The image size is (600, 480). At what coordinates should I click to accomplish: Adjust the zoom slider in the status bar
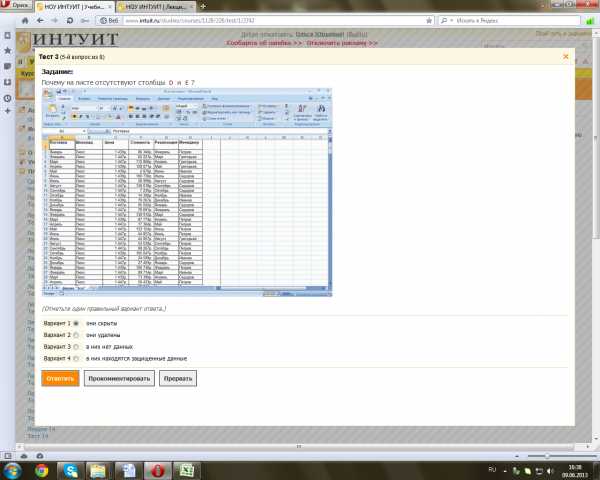(x=547, y=456)
